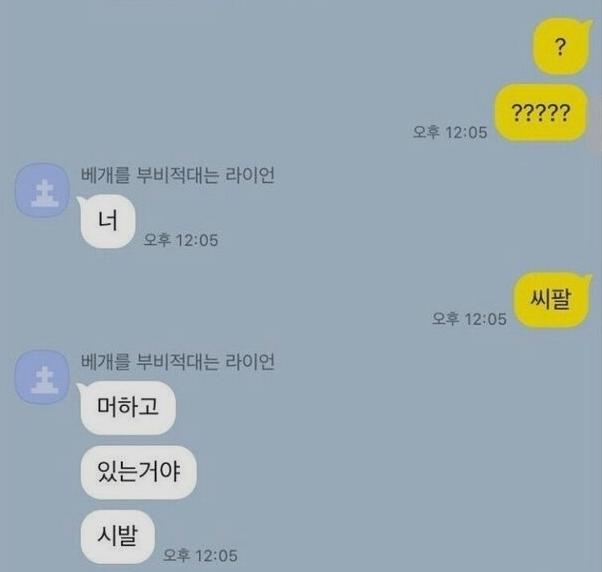The height and width of the screenshot is (572, 602).
Task: Grab the gray scrollbar handle at right edge
Action: (x=596, y=125)
